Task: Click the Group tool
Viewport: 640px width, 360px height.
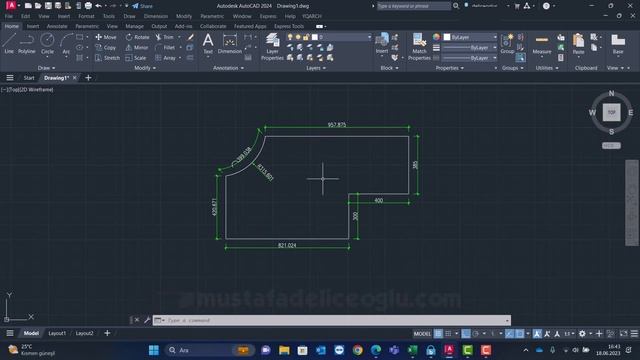Action: pos(507,44)
